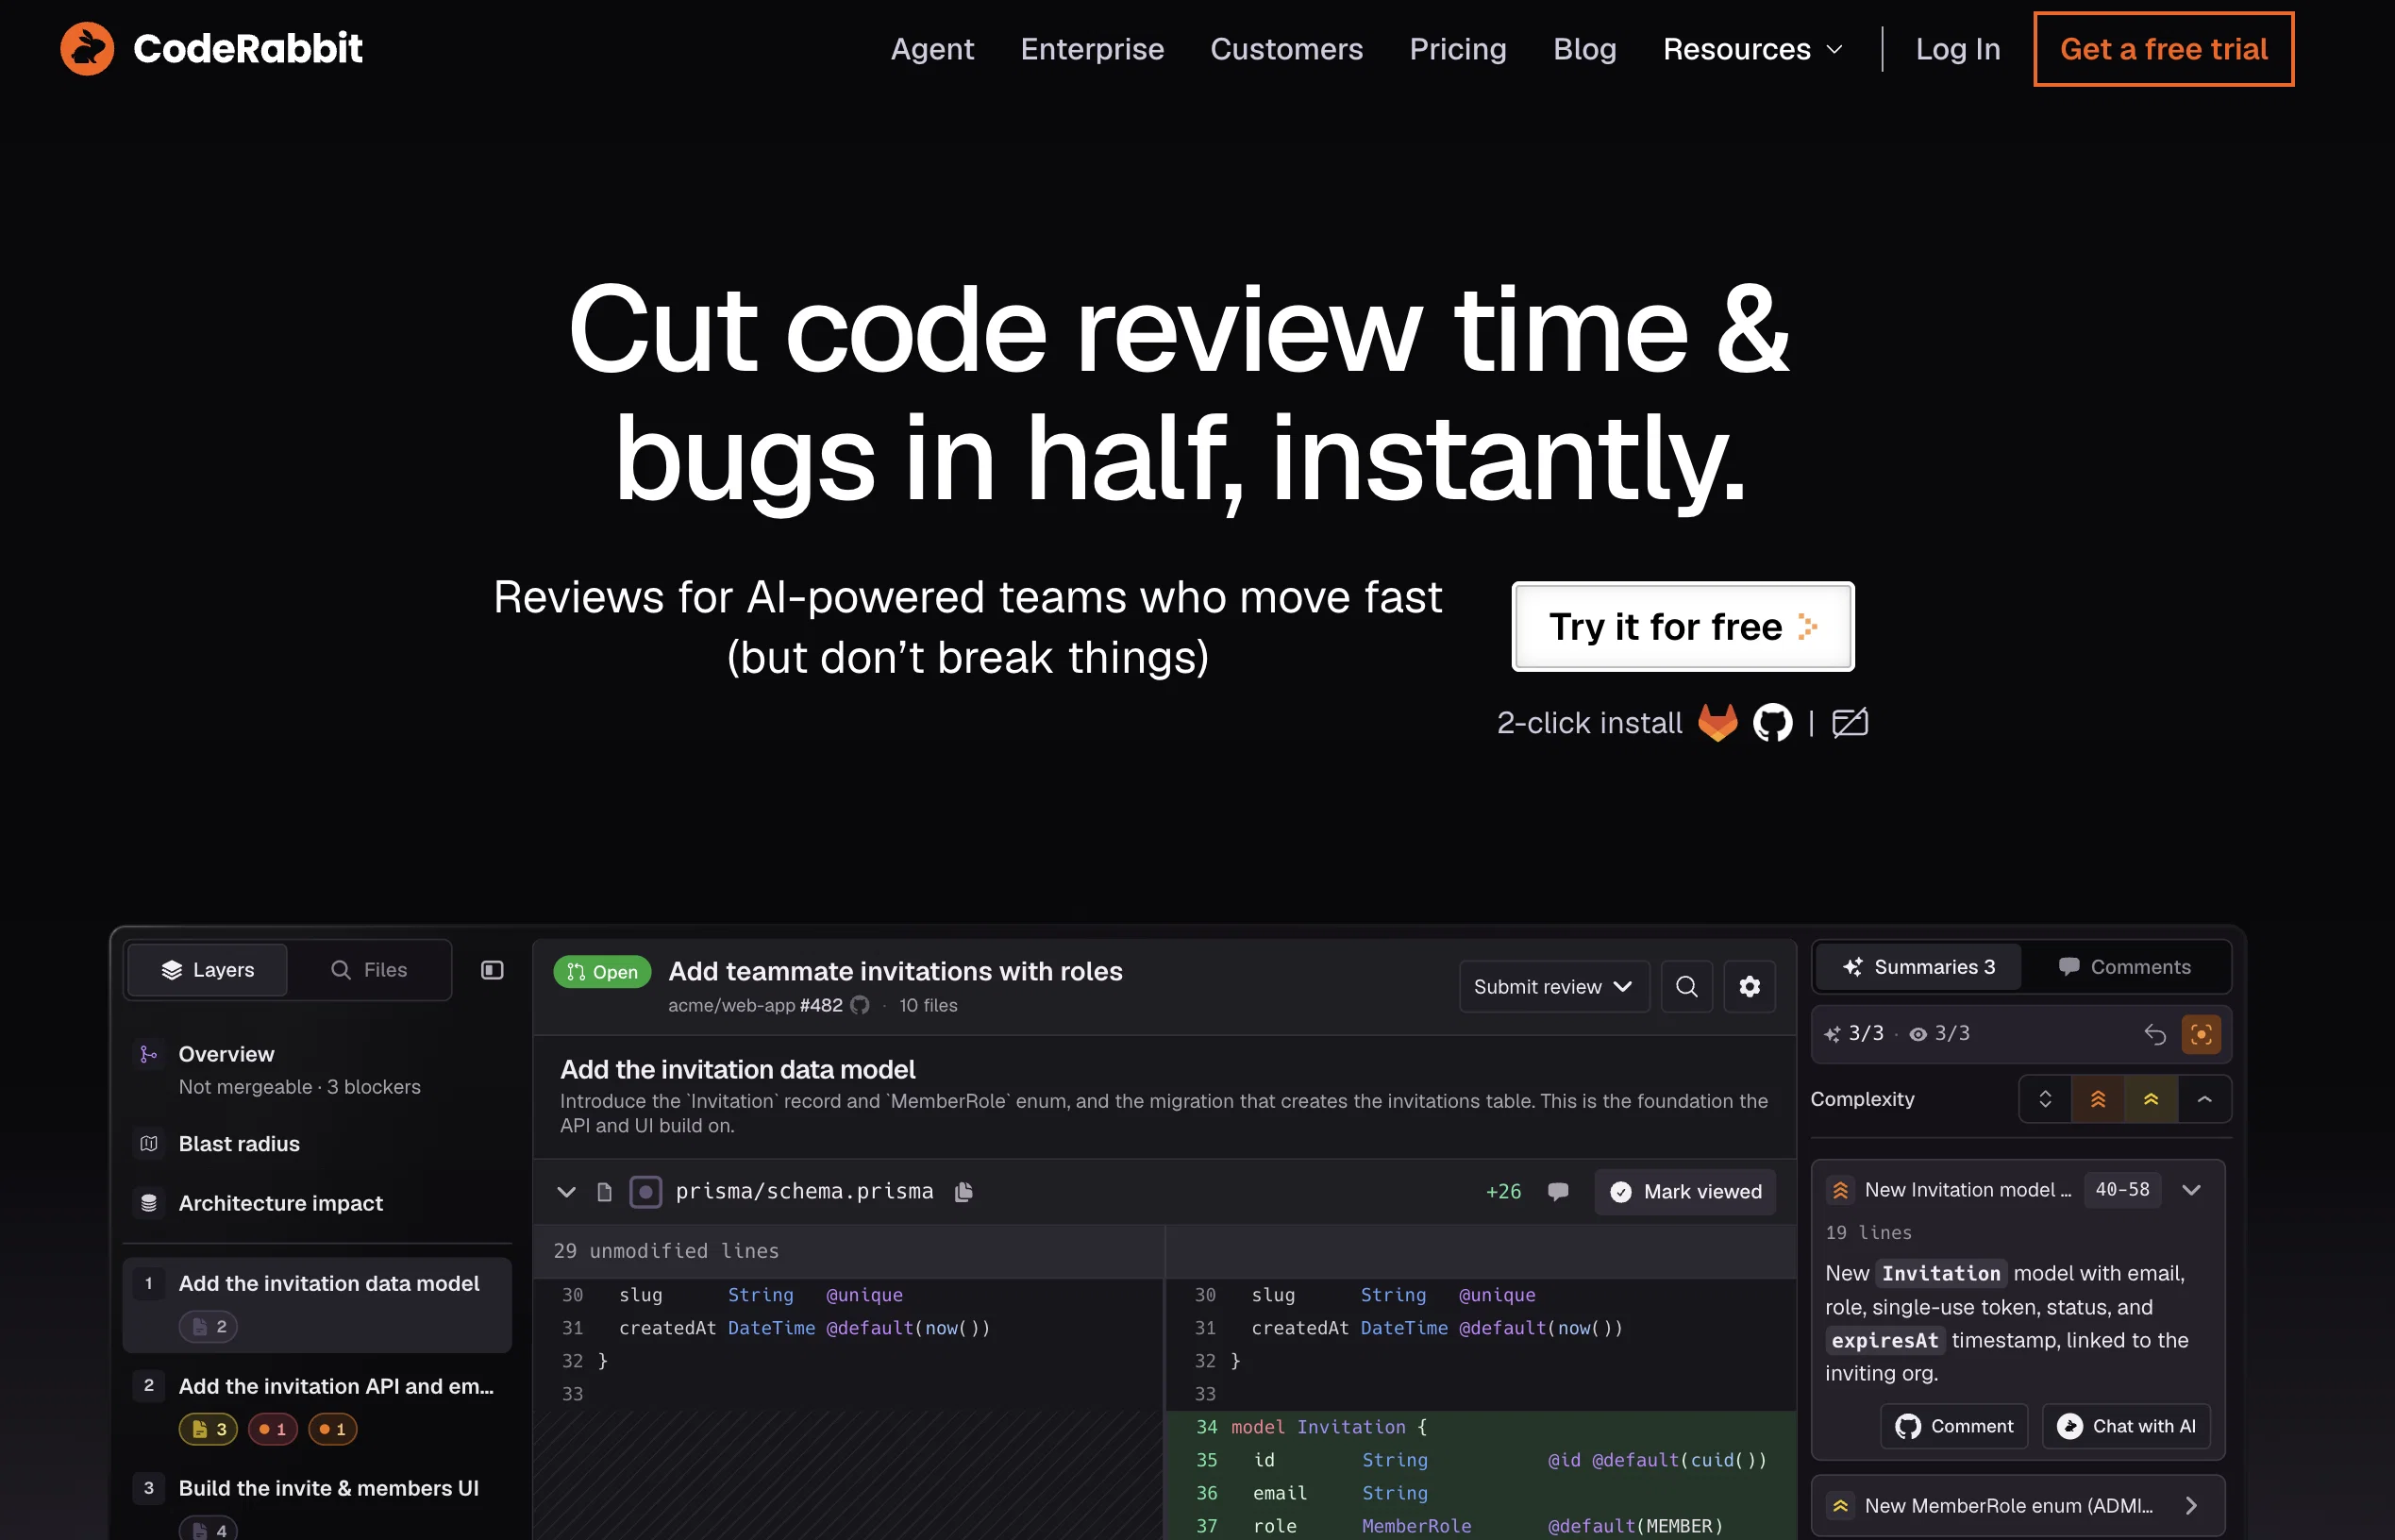Image resolution: width=2395 pixels, height=1540 pixels.
Task: Toggle the medium complexity yellow filter
Action: [x=2151, y=1099]
